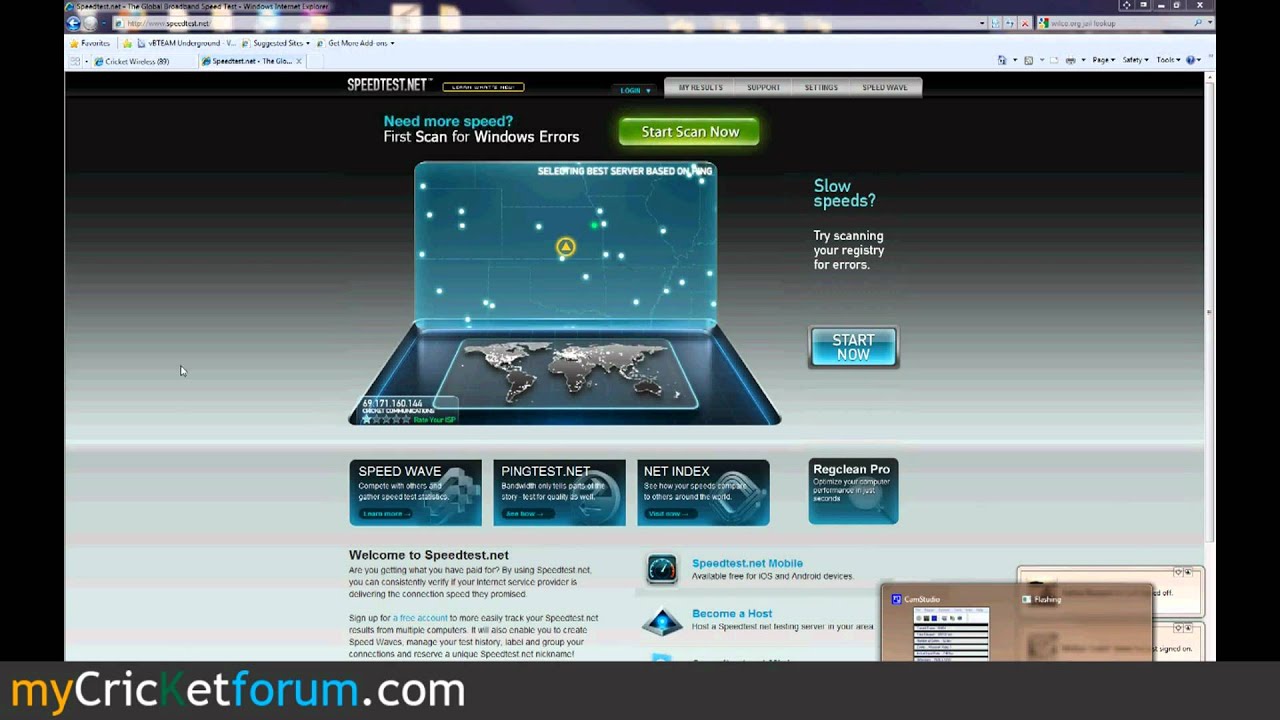Image resolution: width=1280 pixels, height=720 pixels.
Task: Click the Learn What's New banner button
Action: 483,87
